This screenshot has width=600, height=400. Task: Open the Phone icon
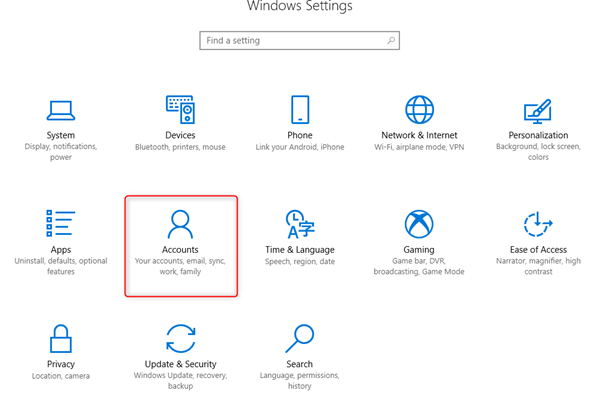coord(300,110)
